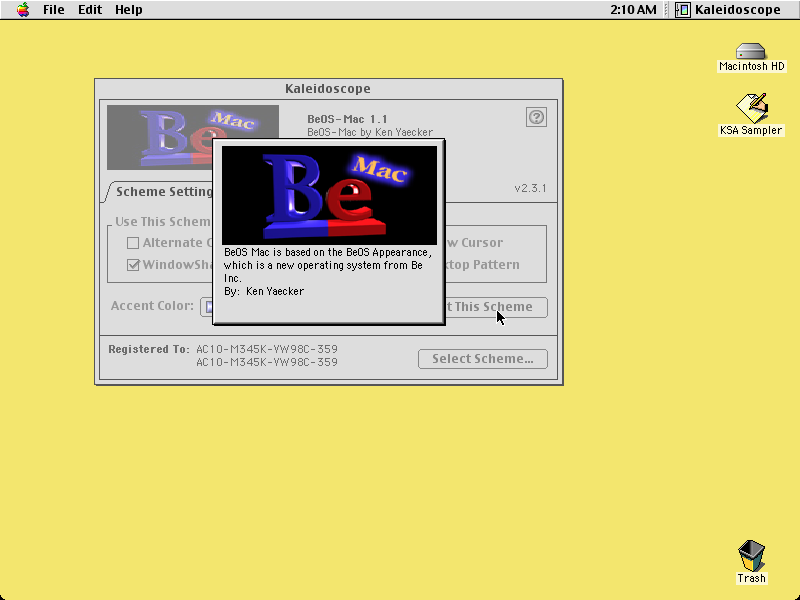The width and height of the screenshot is (800, 600).
Task: Click the help question mark button
Action: point(536,117)
